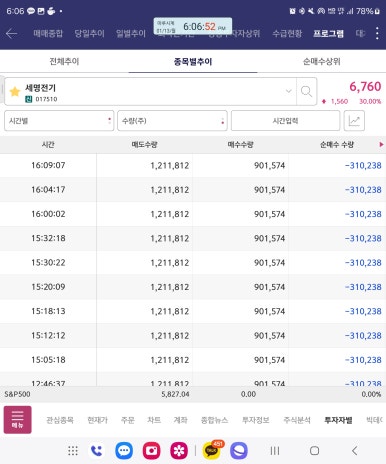Open the 당일추이 top menu
Image resolution: width=386 pixels, height=464 pixels.
tap(89, 33)
